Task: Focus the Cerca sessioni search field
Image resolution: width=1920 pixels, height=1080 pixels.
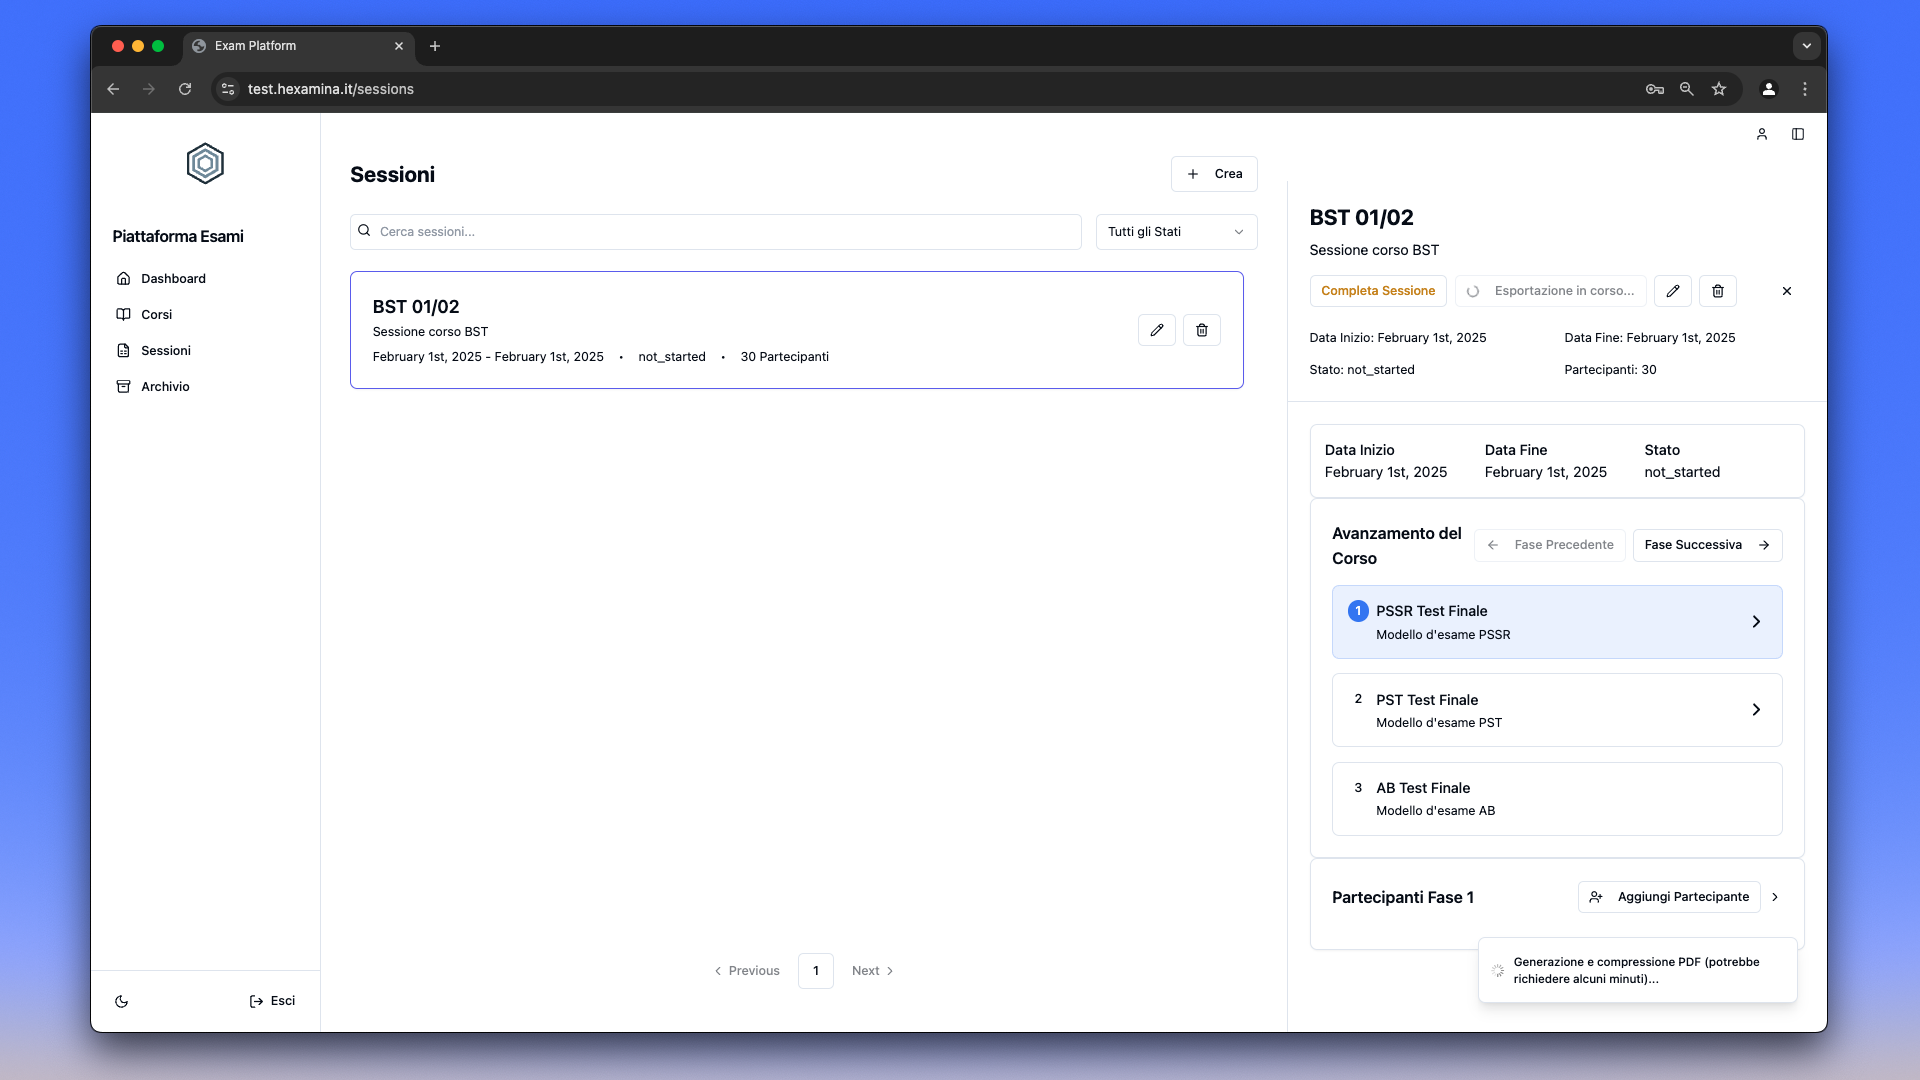Action: pos(715,232)
